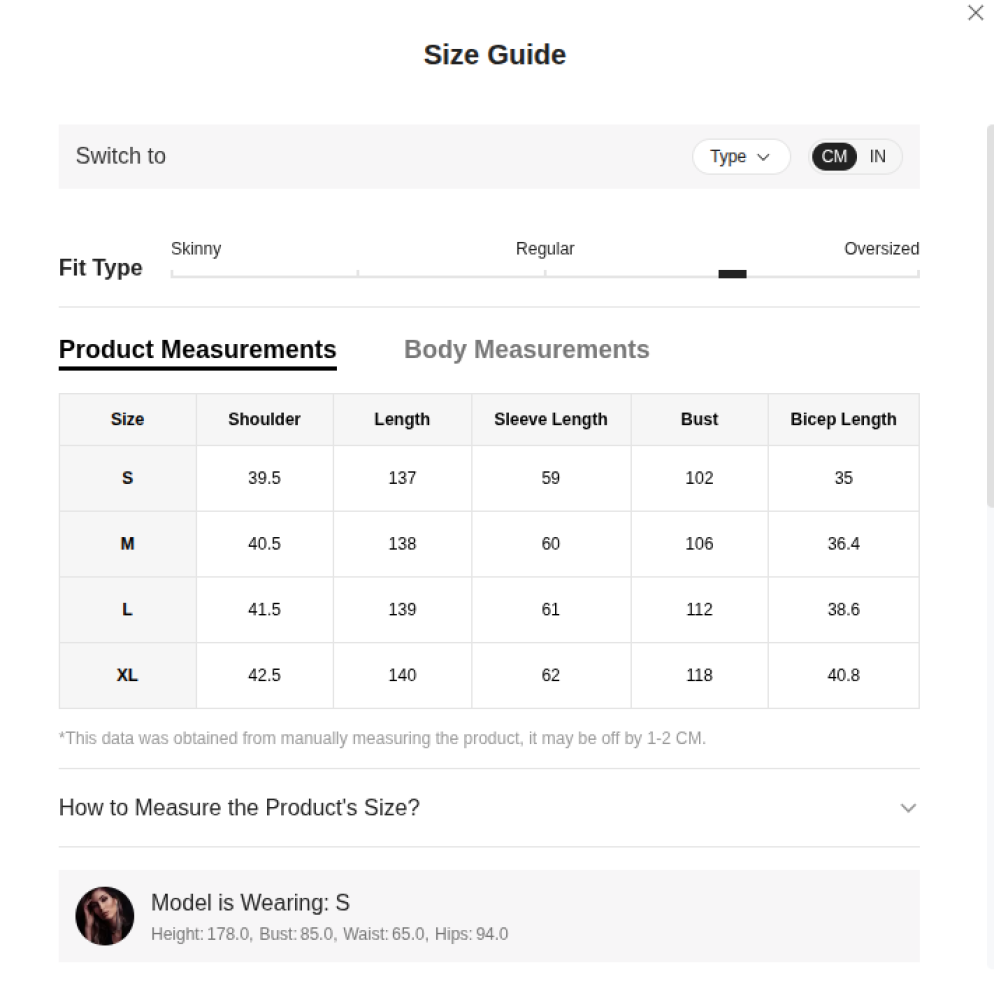Click the black Fit Type slider marker
This screenshot has width=994, height=1000.
(x=732, y=274)
